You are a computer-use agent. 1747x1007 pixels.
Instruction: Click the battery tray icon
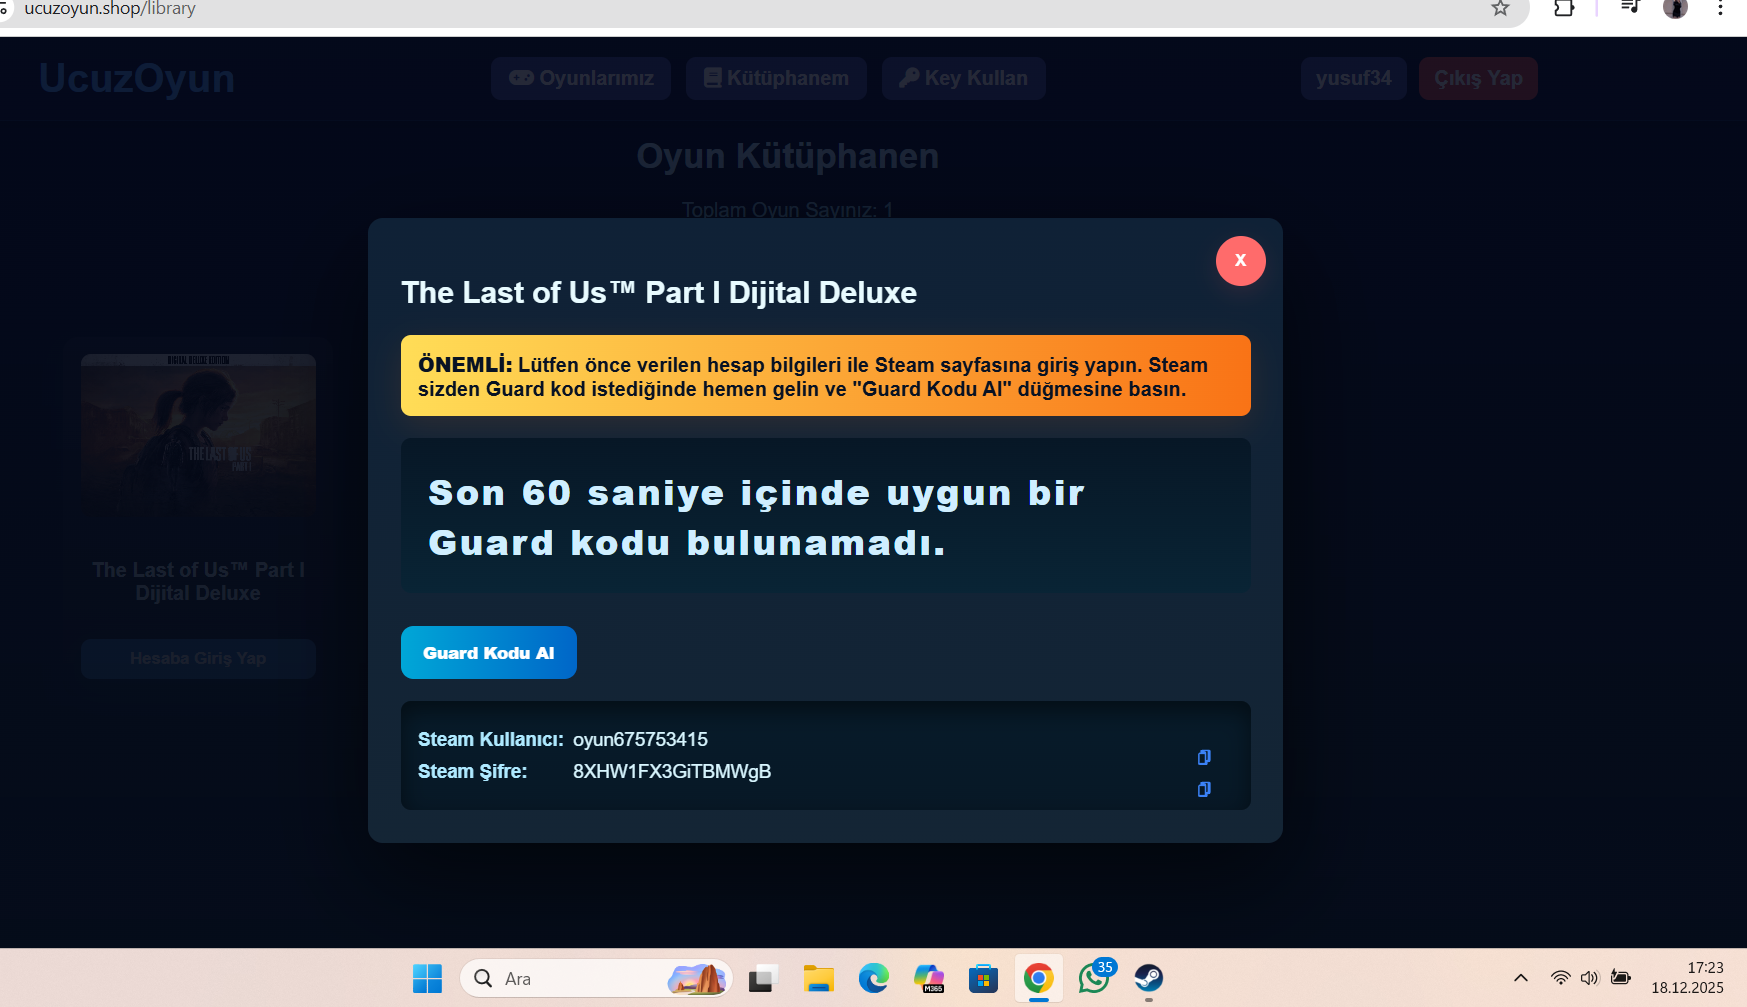pyautogui.click(x=1621, y=978)
